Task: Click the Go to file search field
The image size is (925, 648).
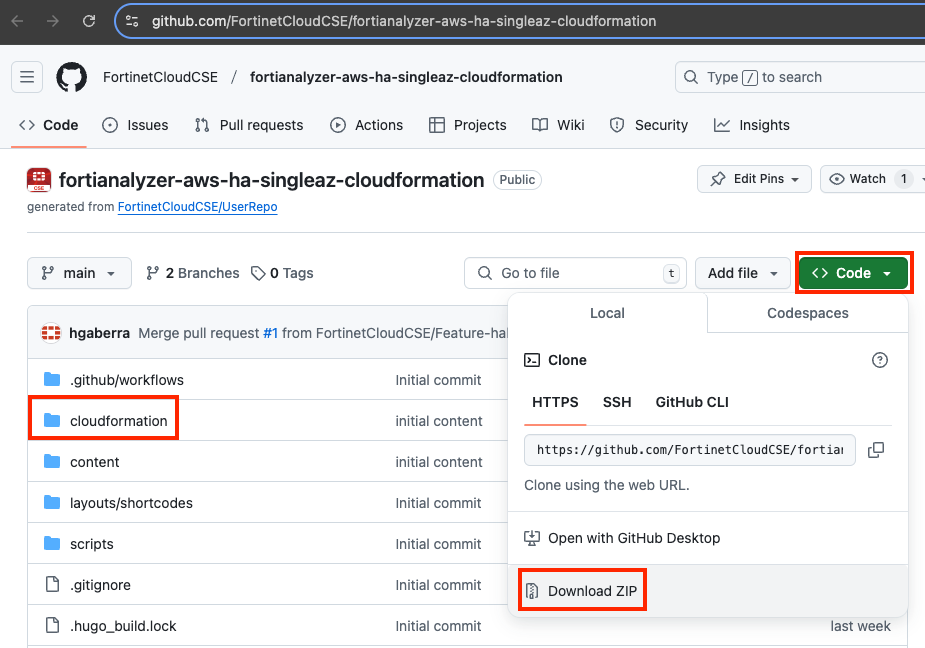Action: [575, 273]
